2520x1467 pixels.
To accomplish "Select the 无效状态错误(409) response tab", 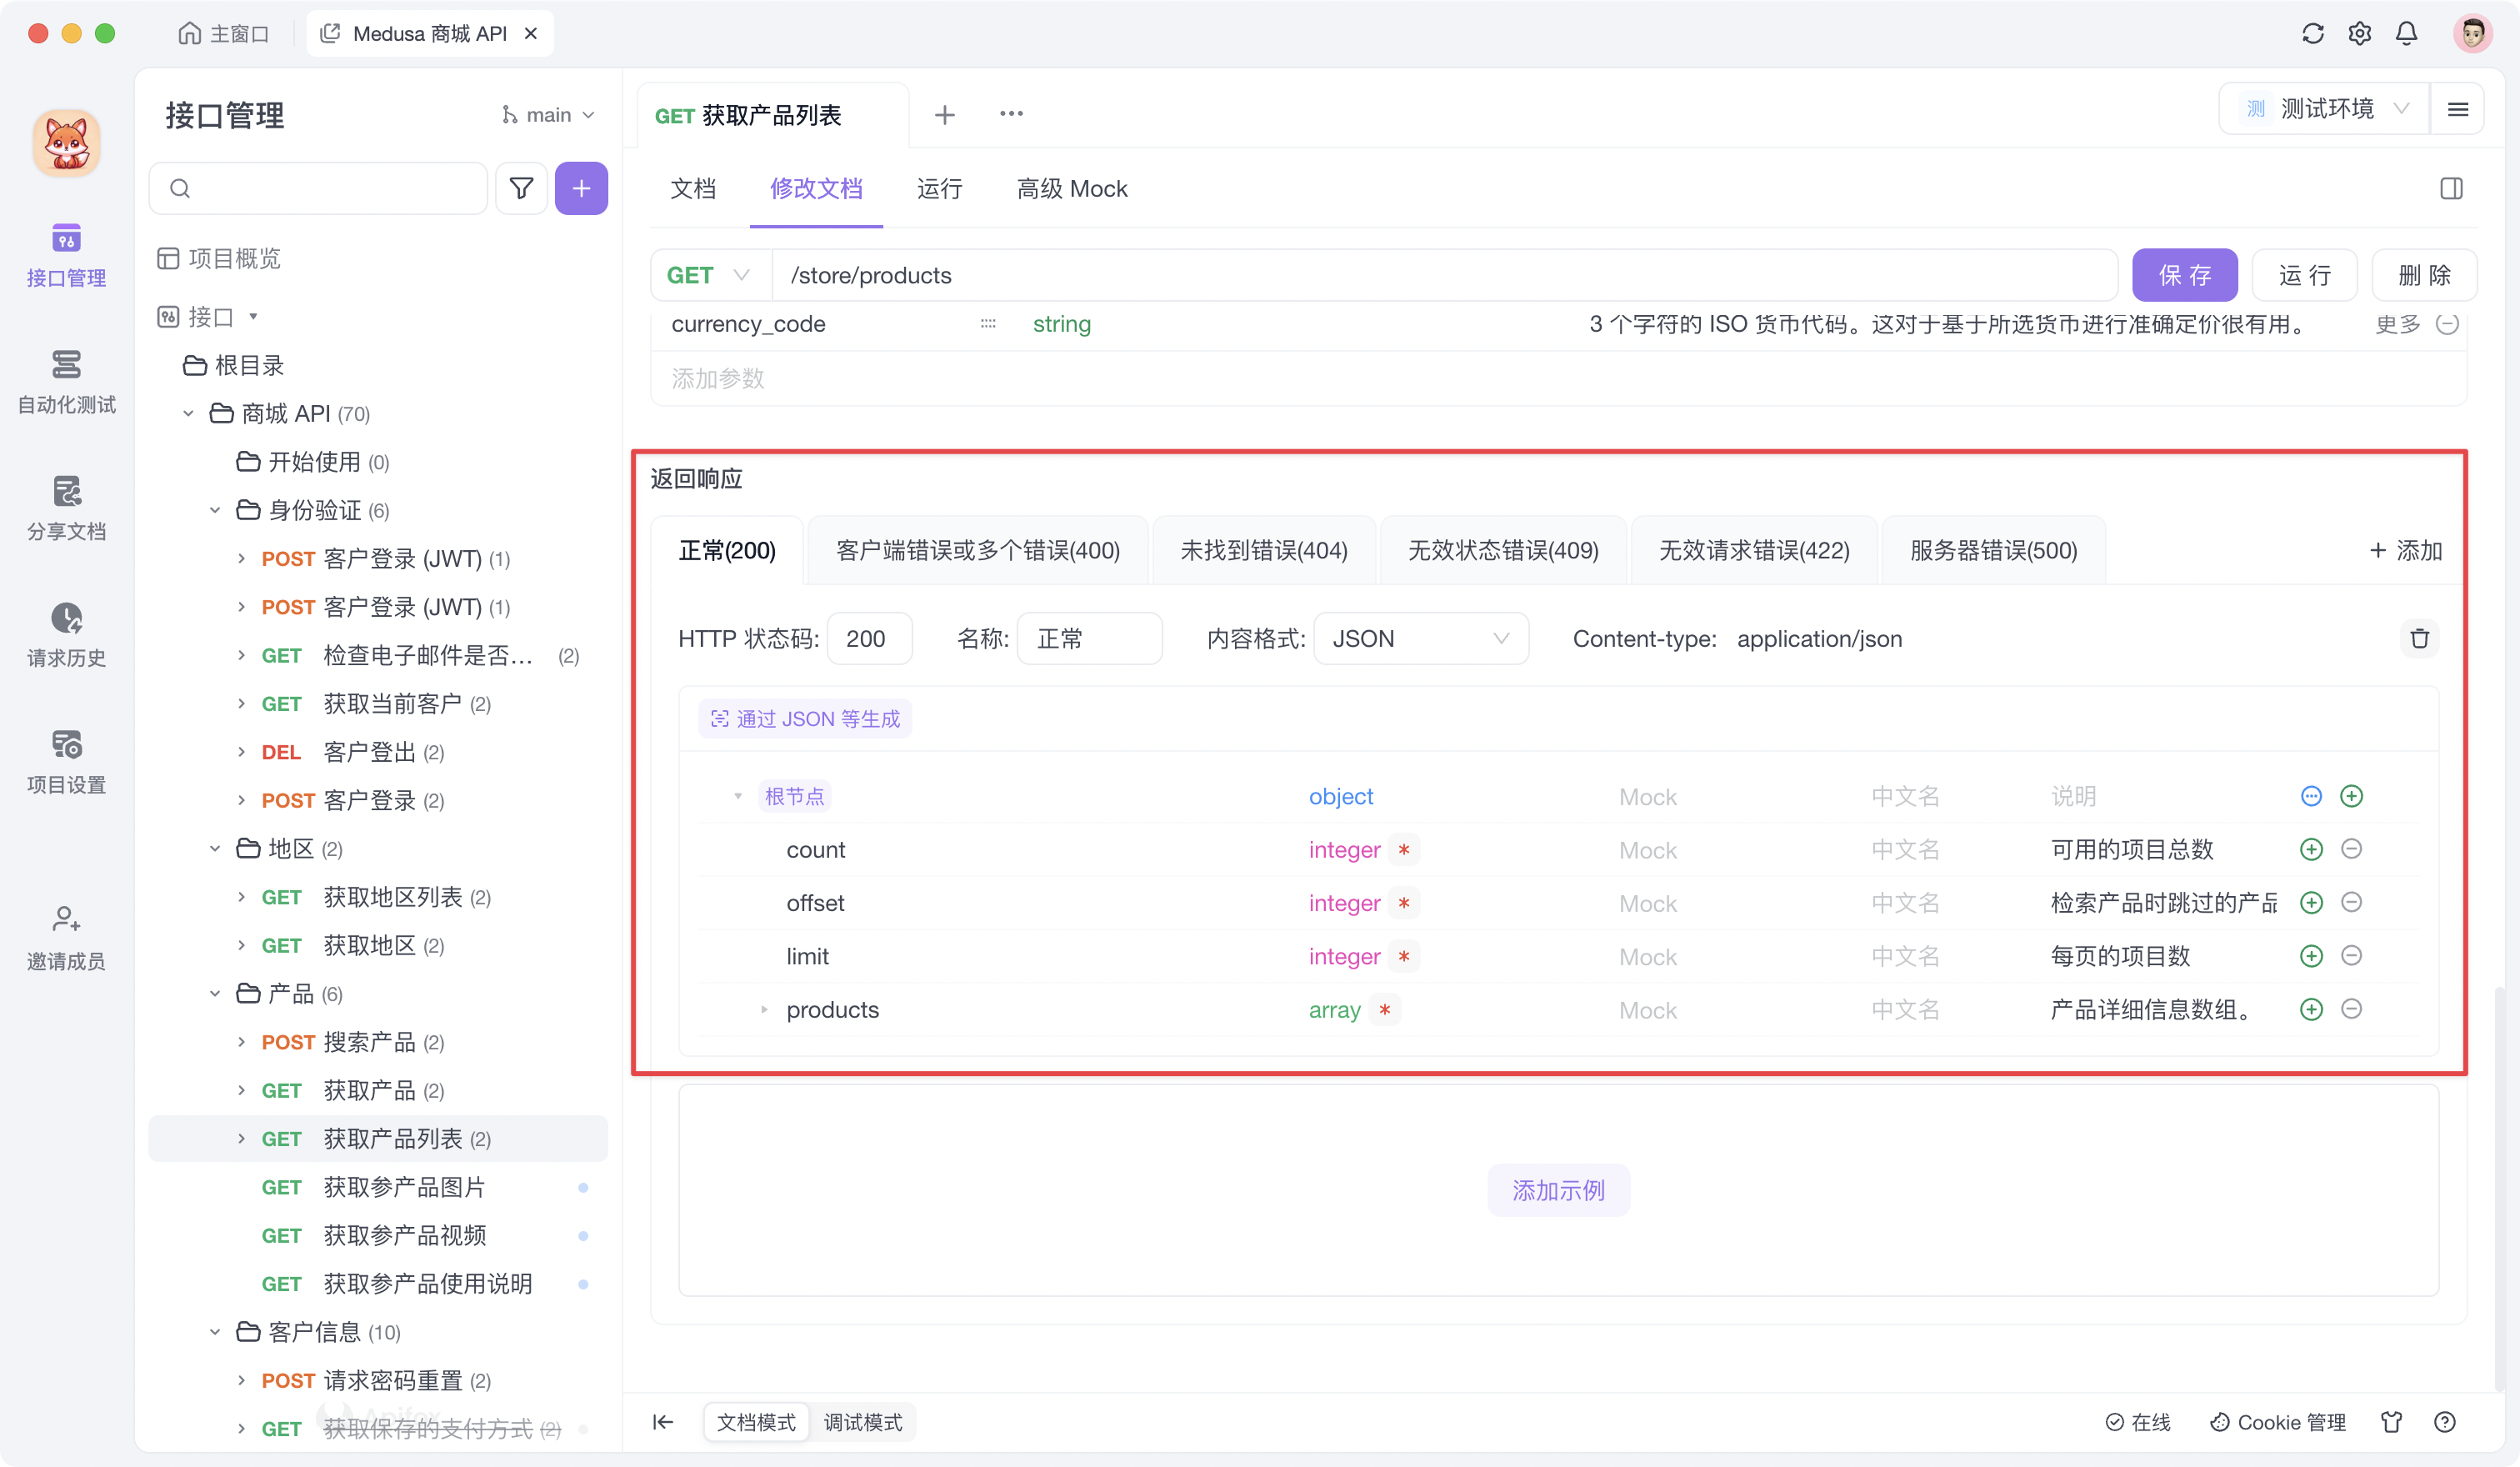I will tap(1502, 550).
